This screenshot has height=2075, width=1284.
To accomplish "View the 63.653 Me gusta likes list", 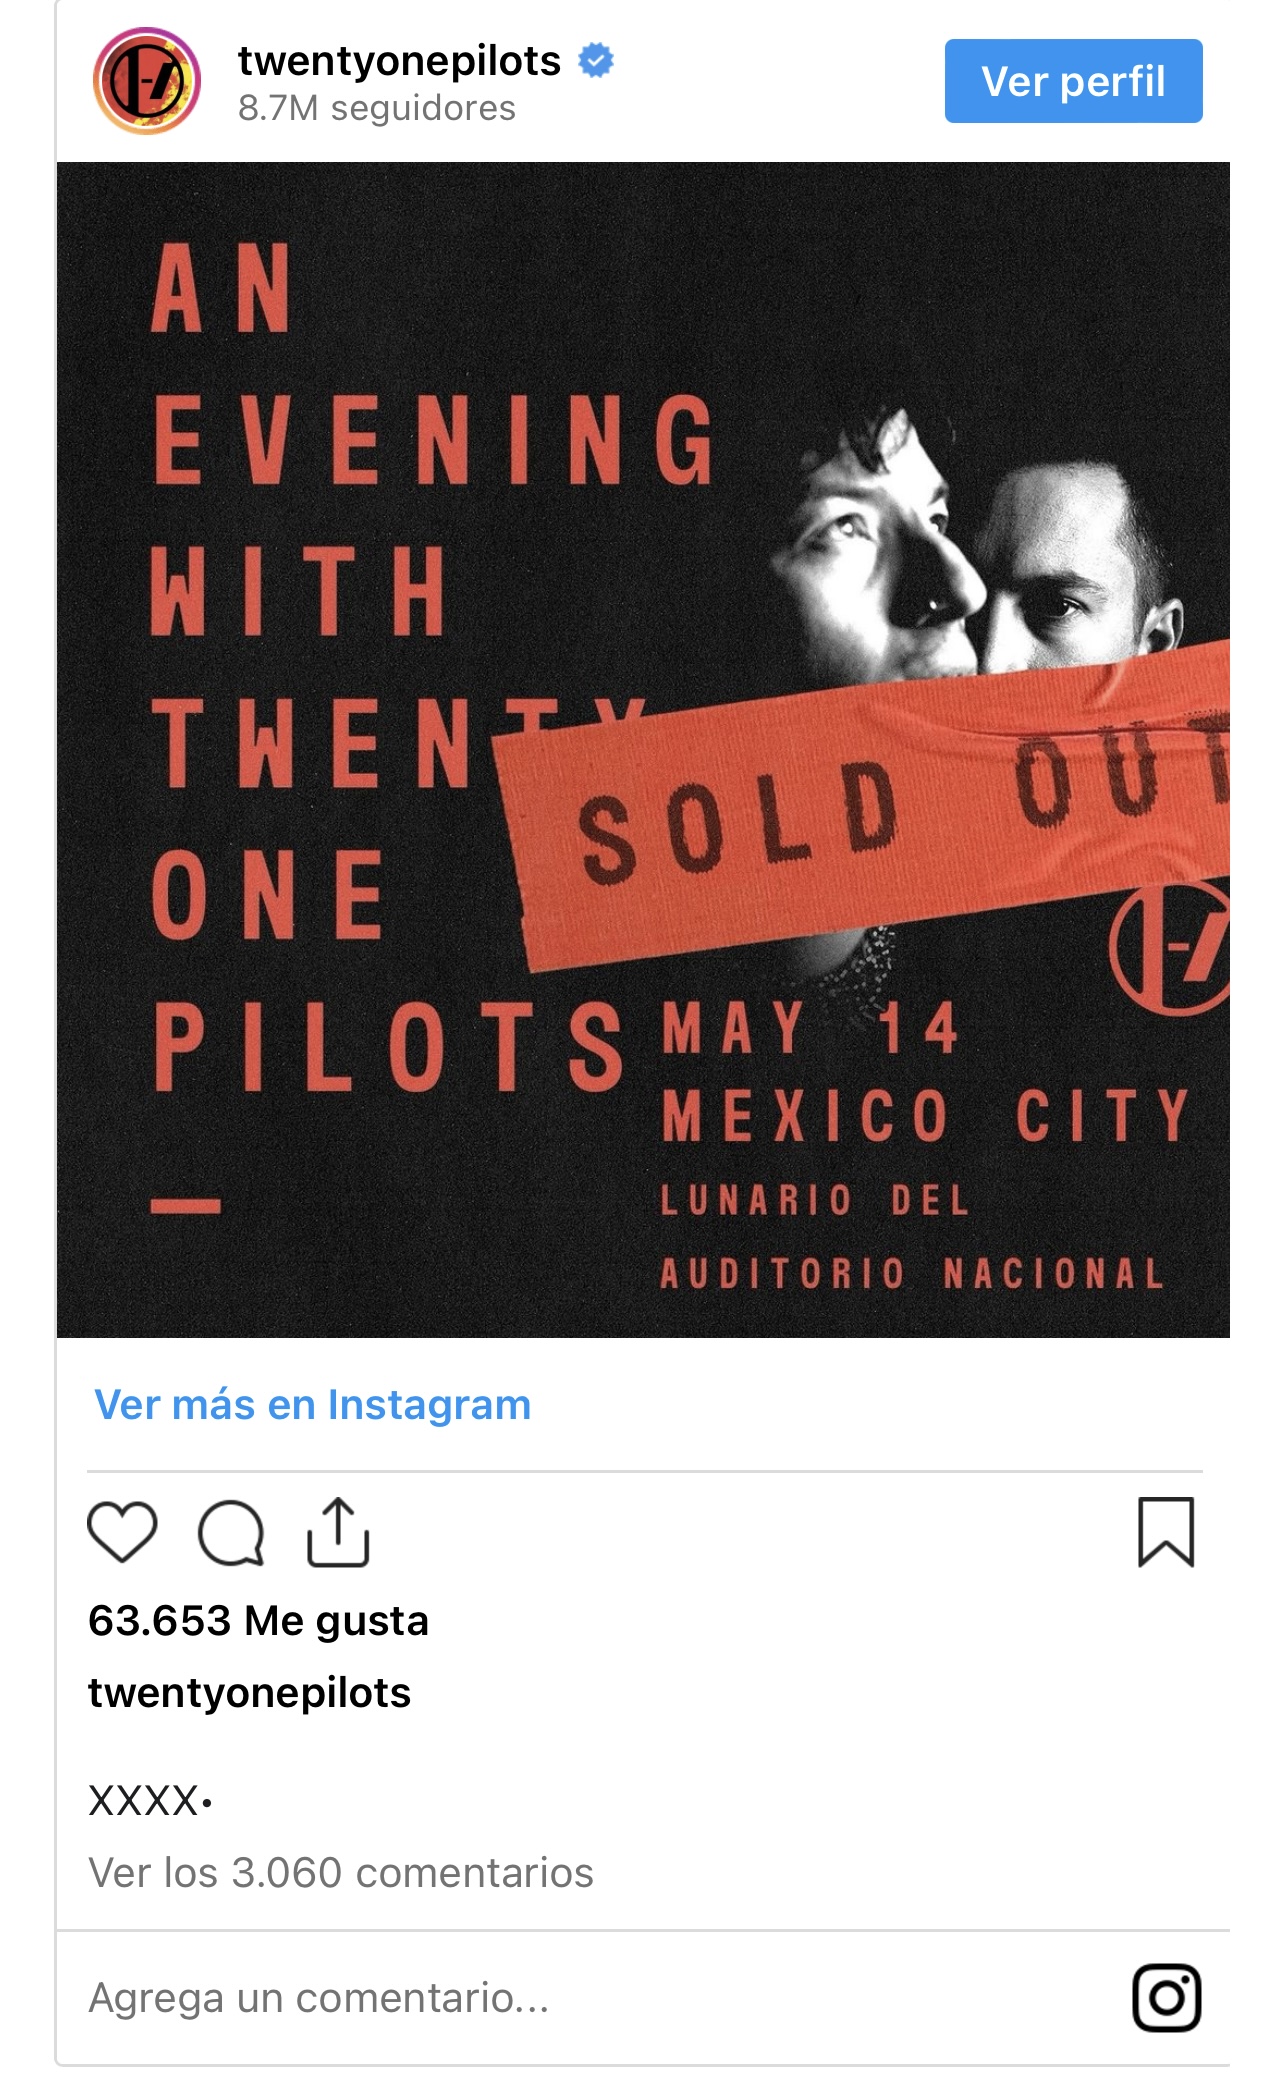I will click(258, 1620).
